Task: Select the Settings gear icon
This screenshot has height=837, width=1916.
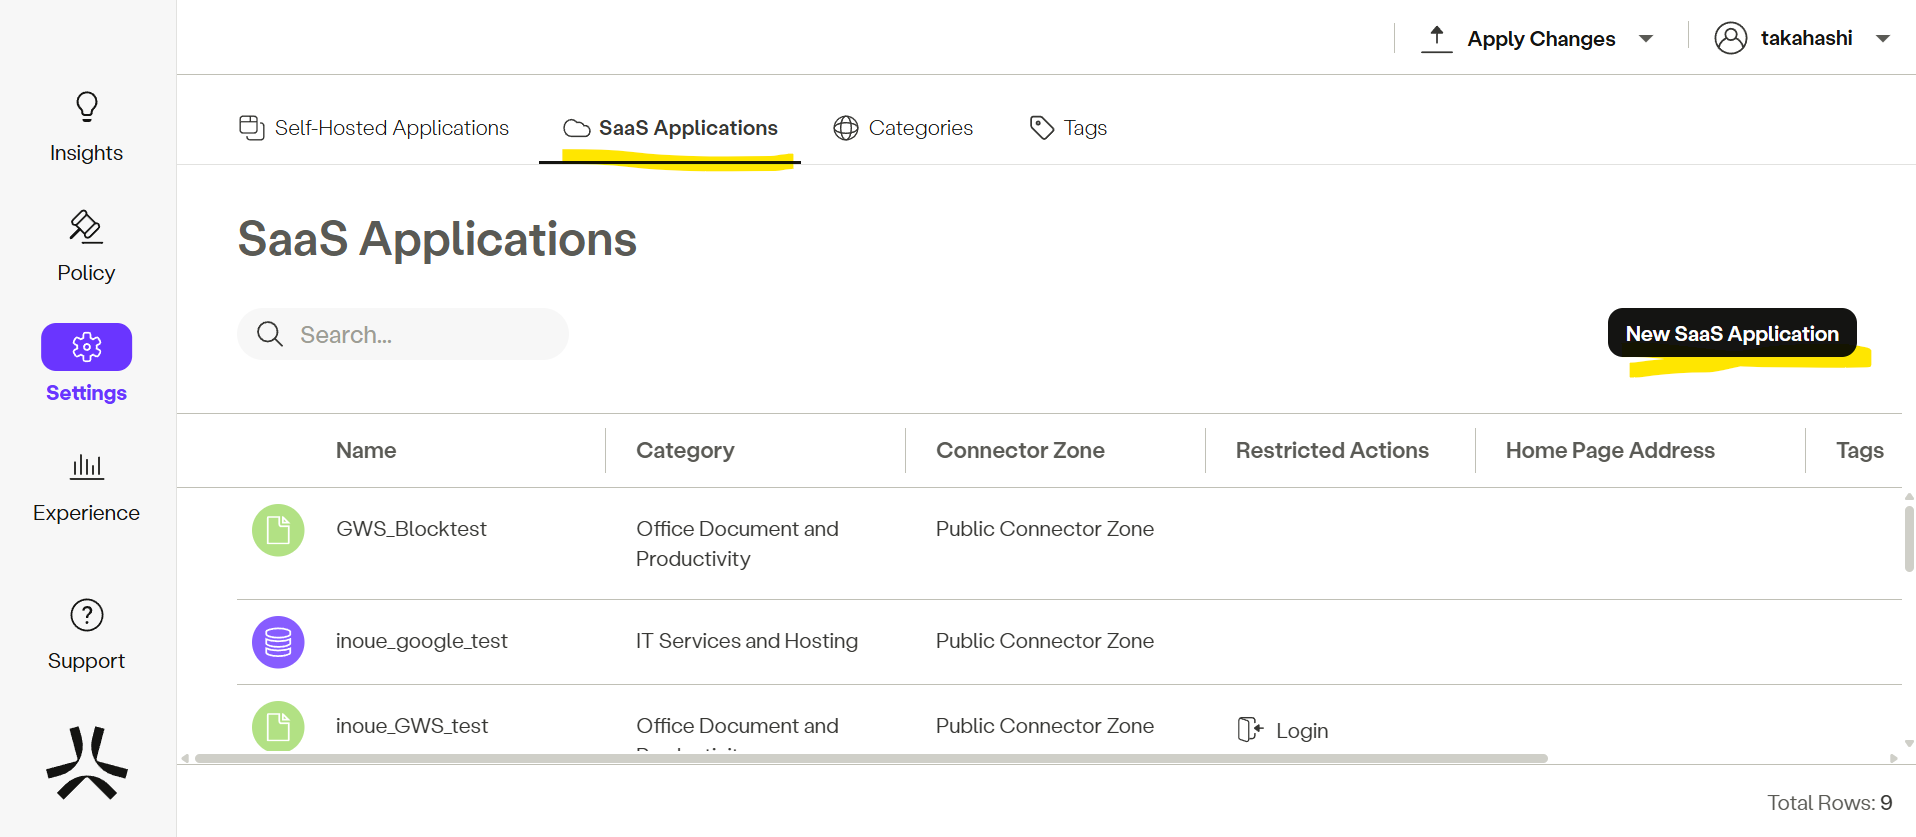Action: (x=87, y=347)
